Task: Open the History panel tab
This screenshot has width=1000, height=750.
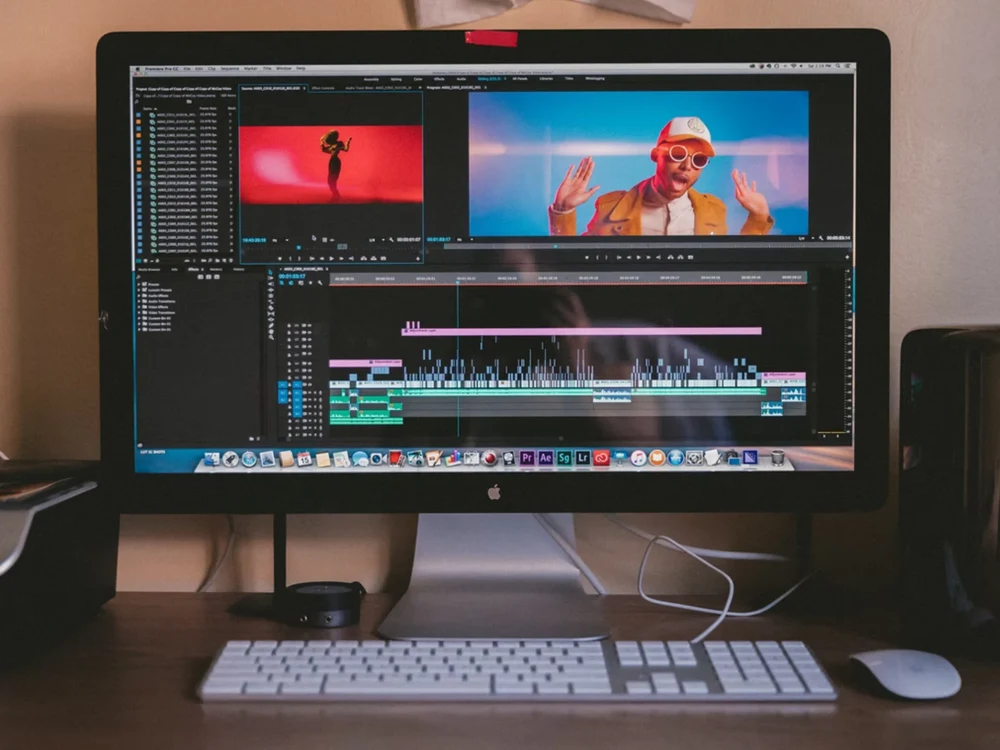Action: click(239, 269)
